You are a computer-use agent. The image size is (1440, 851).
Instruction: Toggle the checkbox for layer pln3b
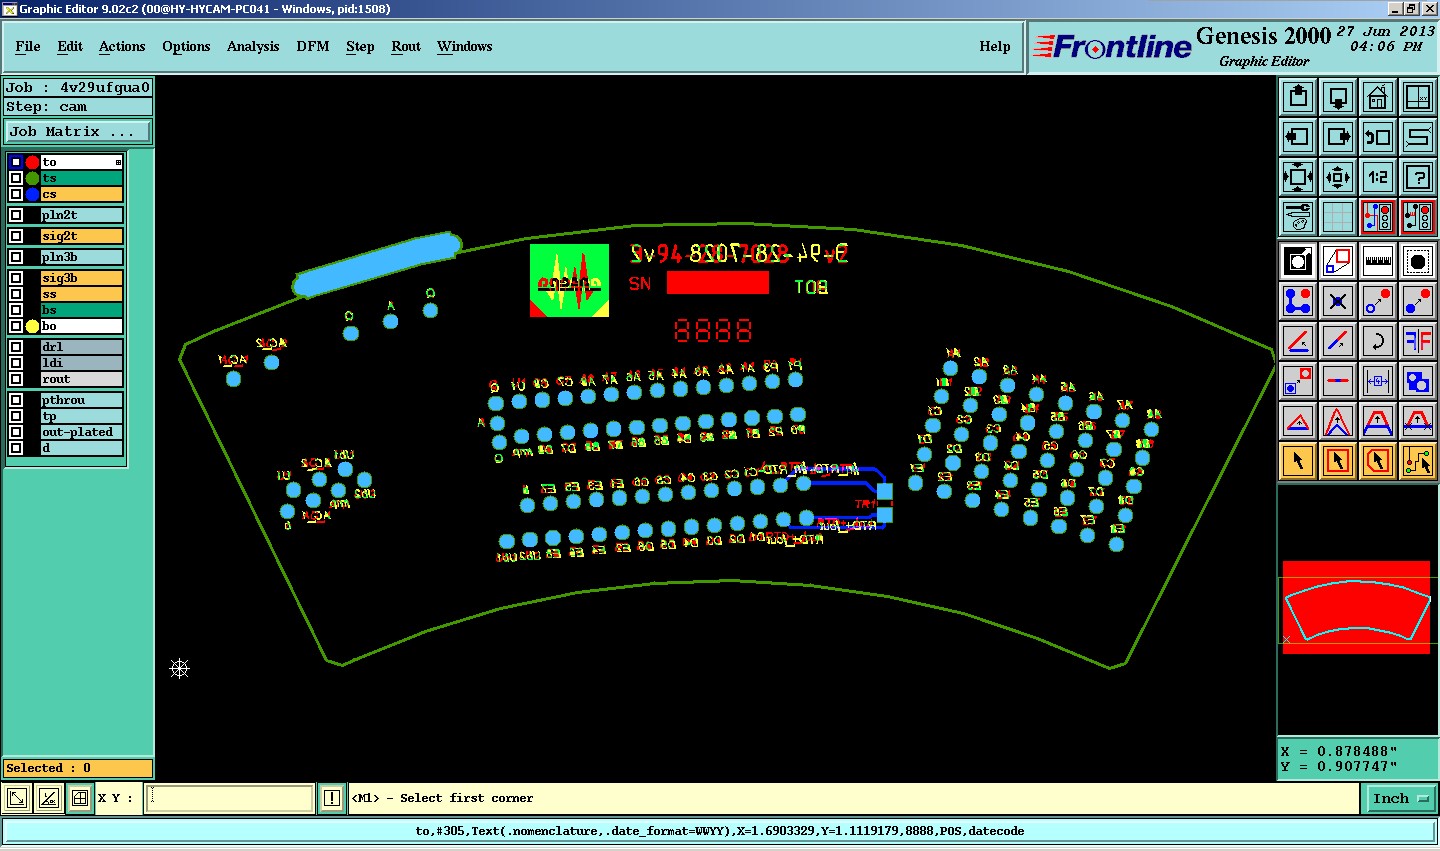click(x=16, y=257)
